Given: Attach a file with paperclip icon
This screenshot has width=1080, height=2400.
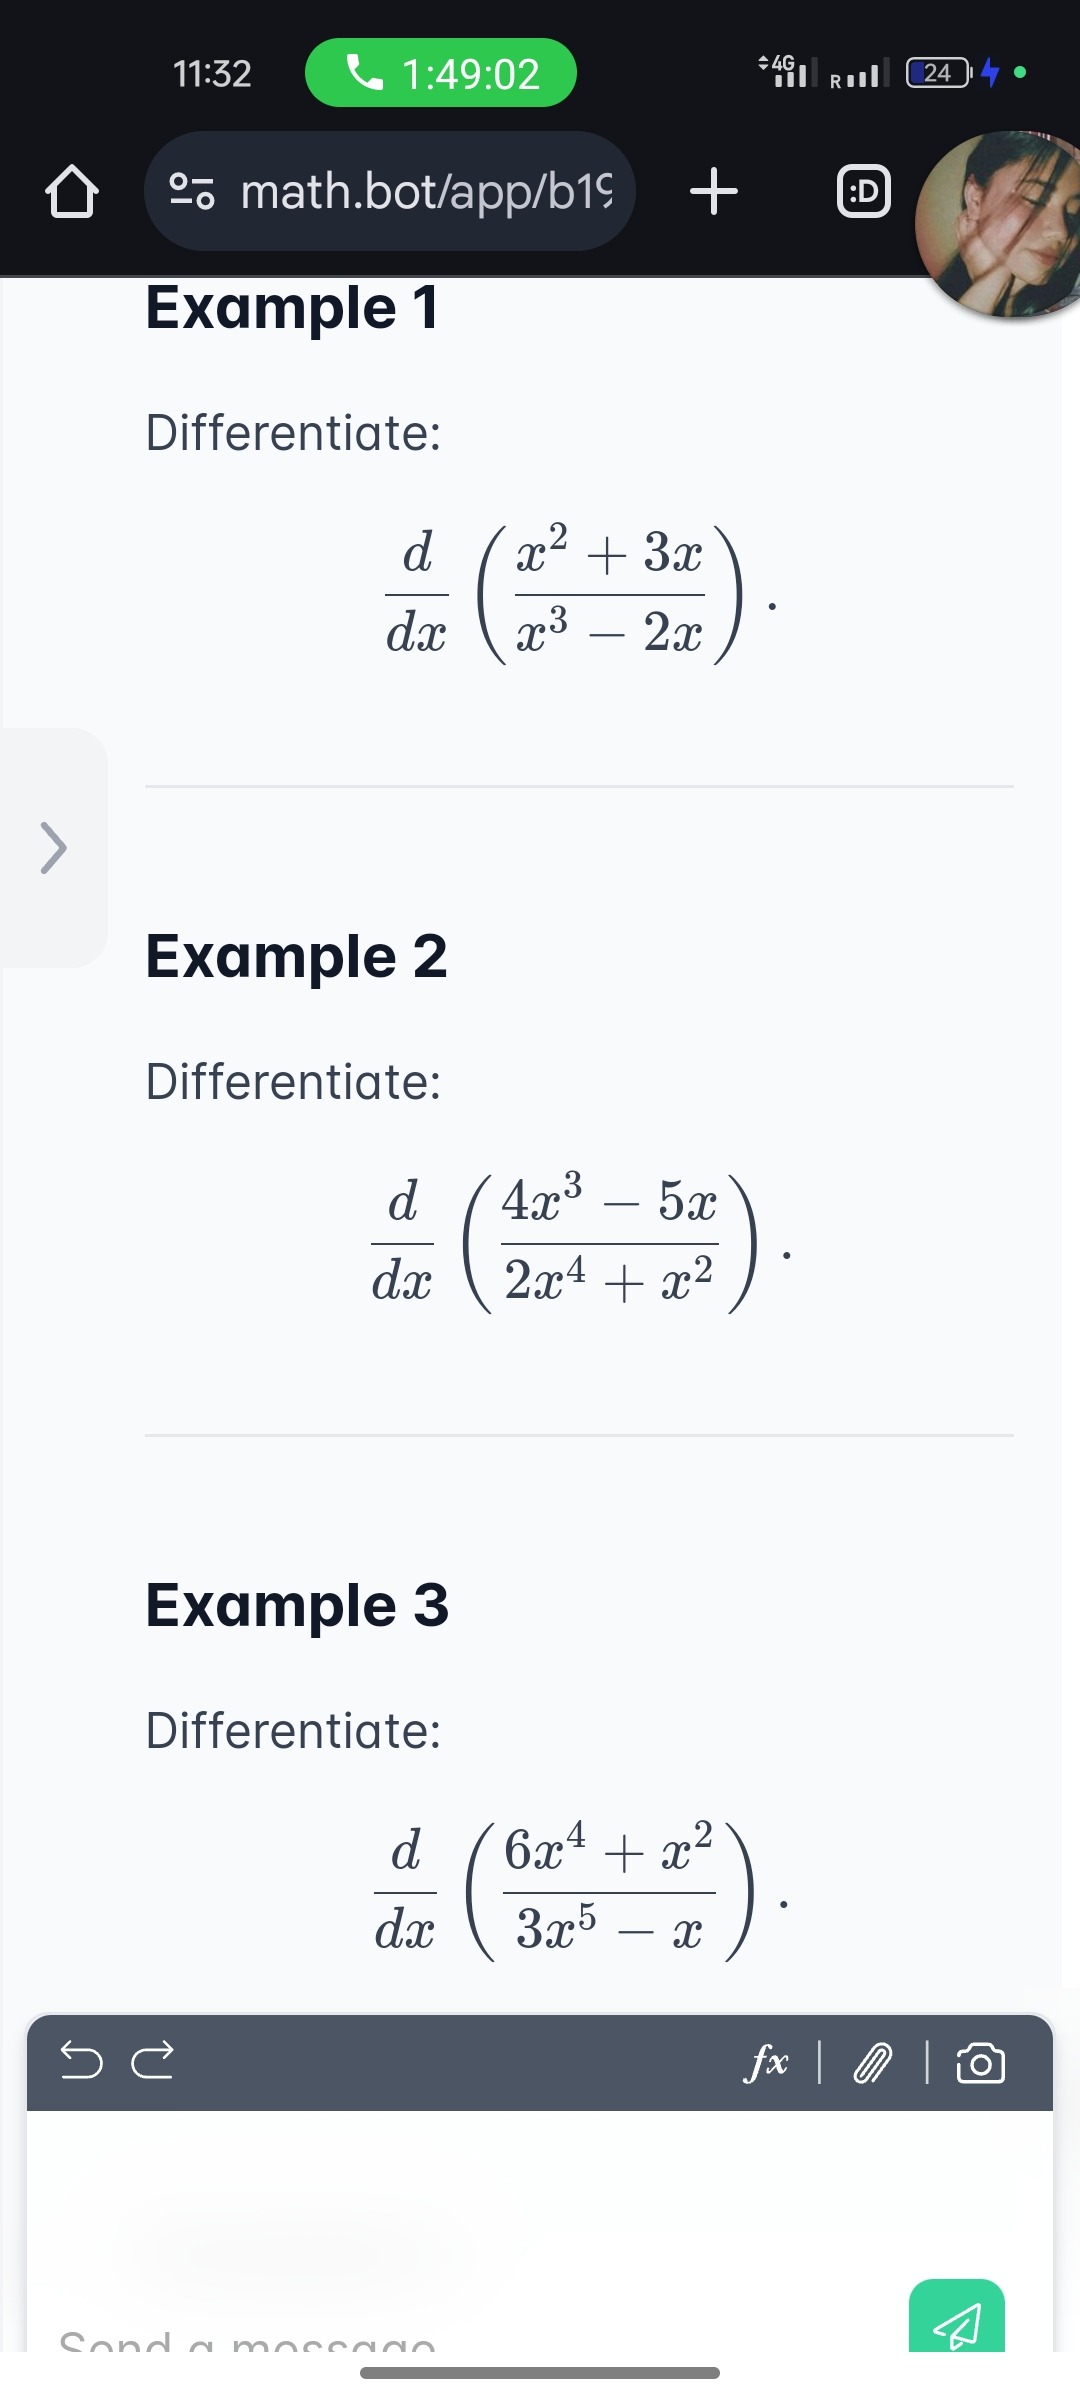Looking at the screenshot, I should pos(872,2063).
